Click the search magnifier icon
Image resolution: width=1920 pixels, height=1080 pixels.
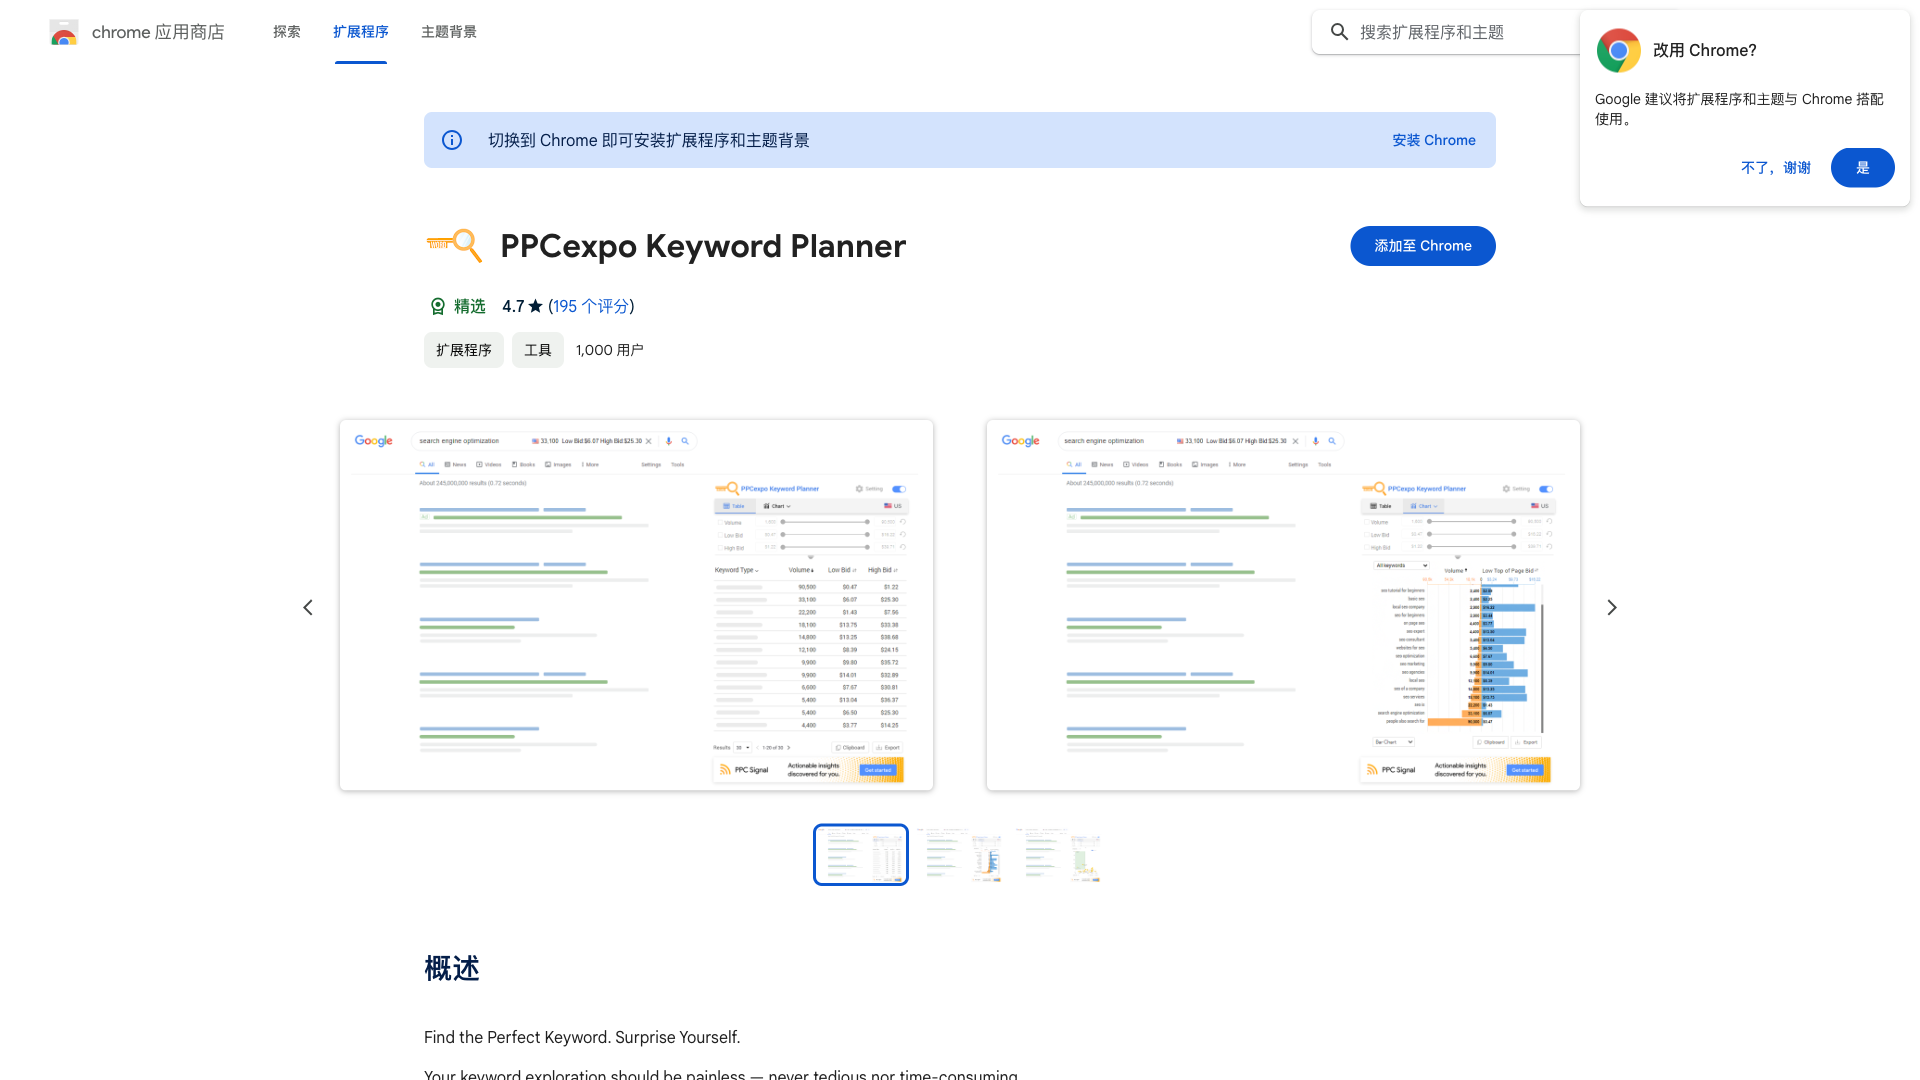coord(1339,32)
